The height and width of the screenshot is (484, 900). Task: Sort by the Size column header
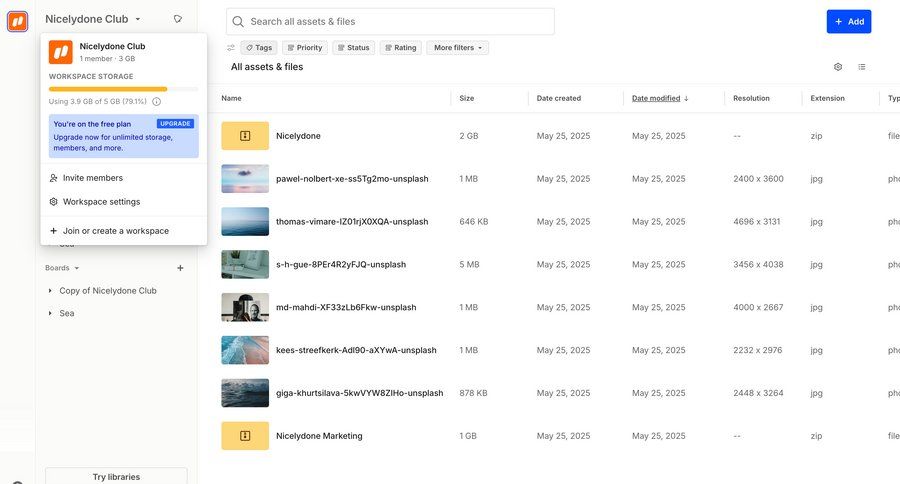pos(467,98)
